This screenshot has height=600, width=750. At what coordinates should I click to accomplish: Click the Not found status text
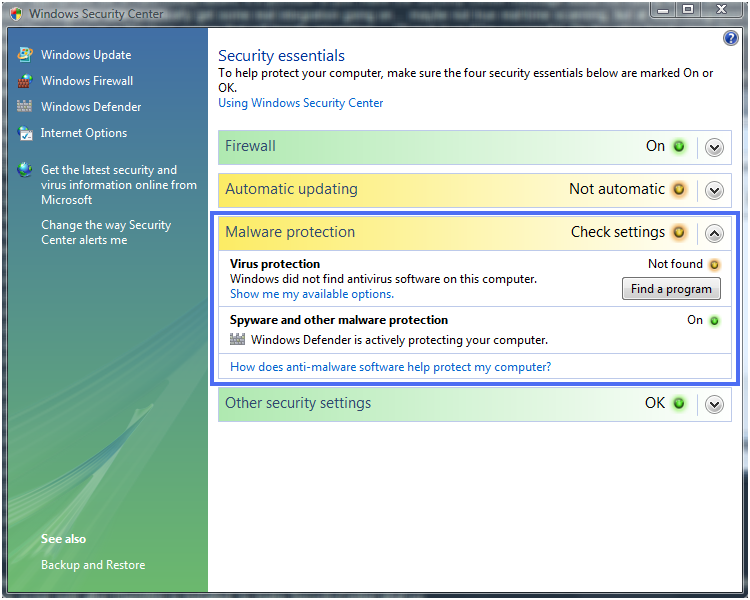[x=675, y=264]
